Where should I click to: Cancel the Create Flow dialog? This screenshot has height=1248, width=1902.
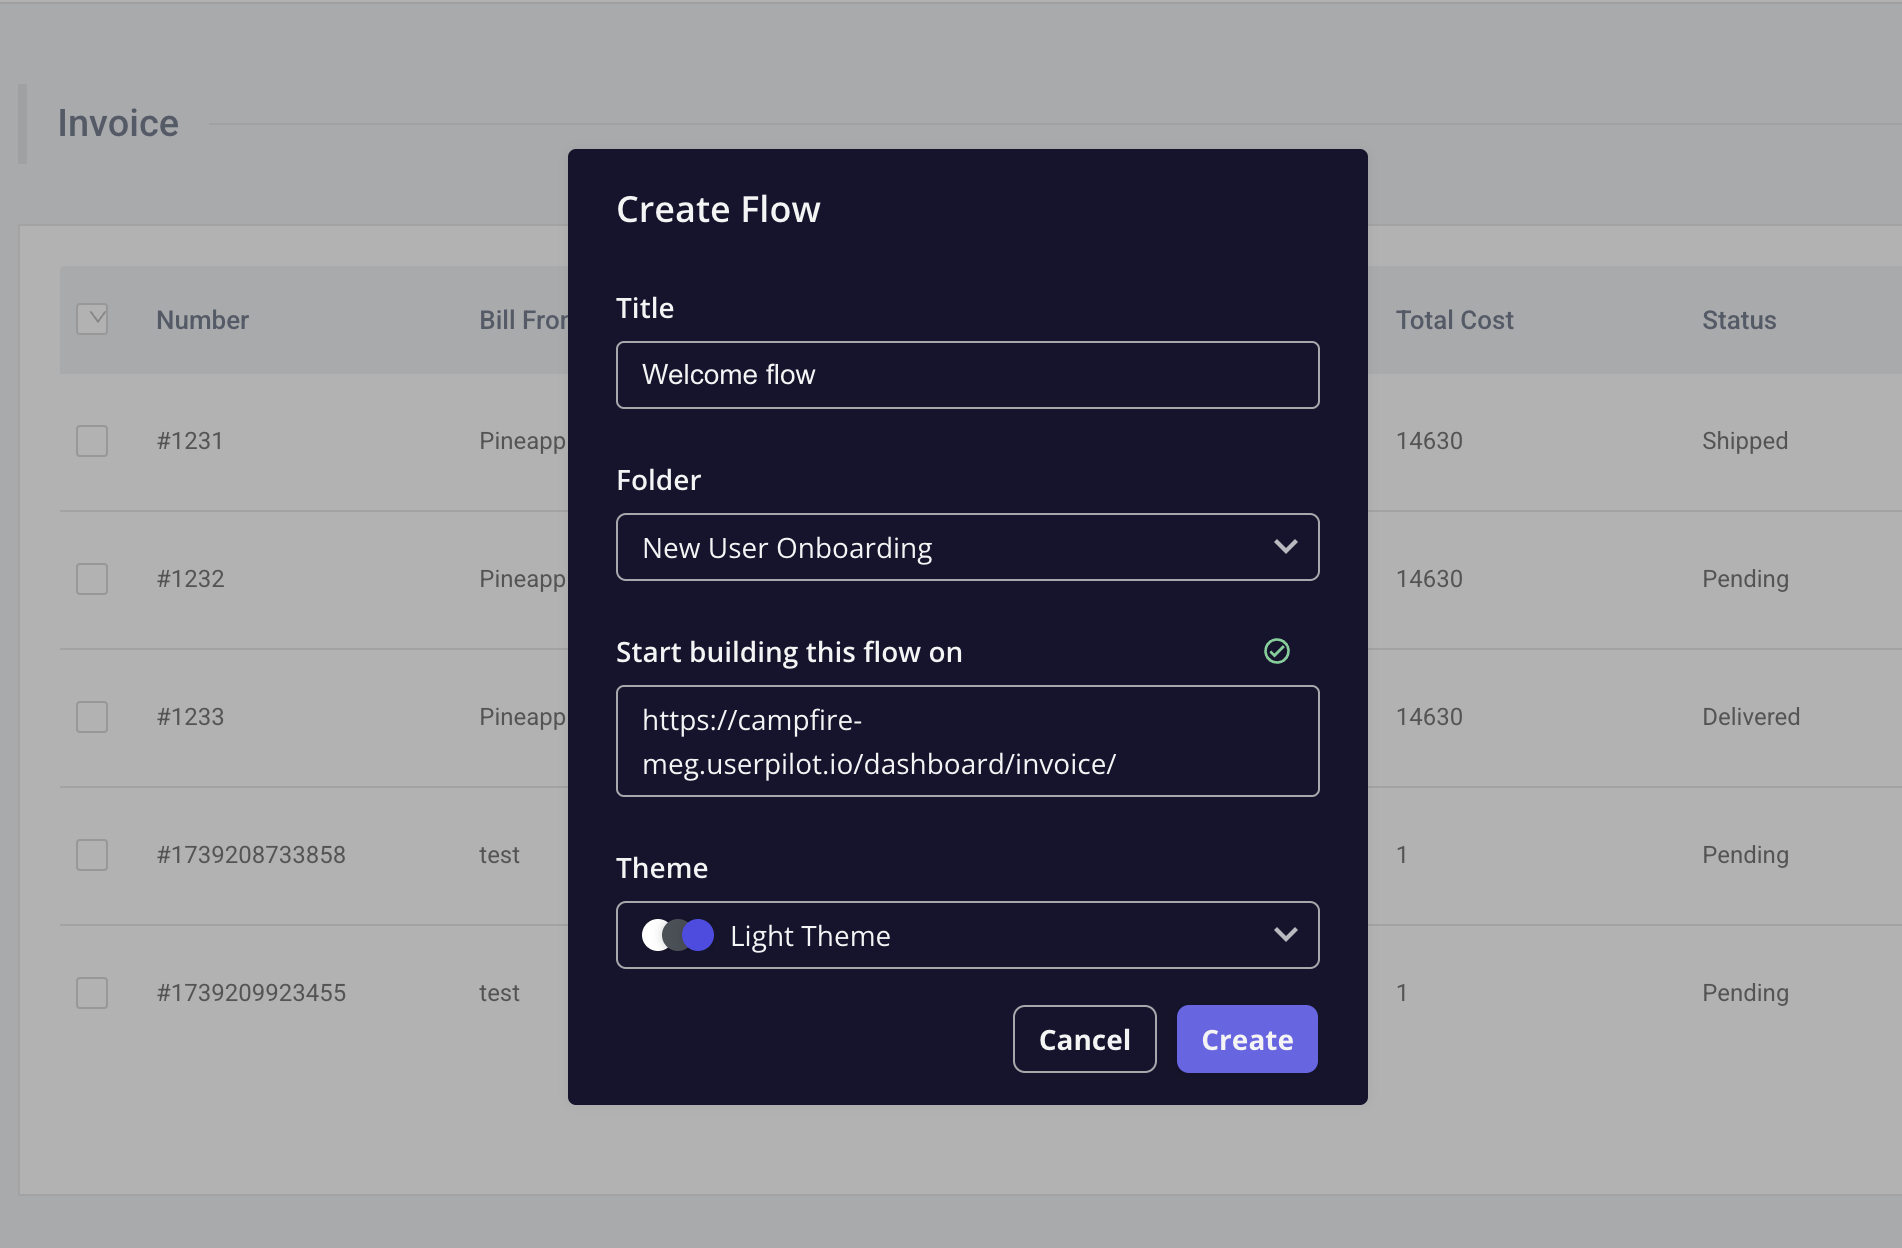click(1085, 1039)
